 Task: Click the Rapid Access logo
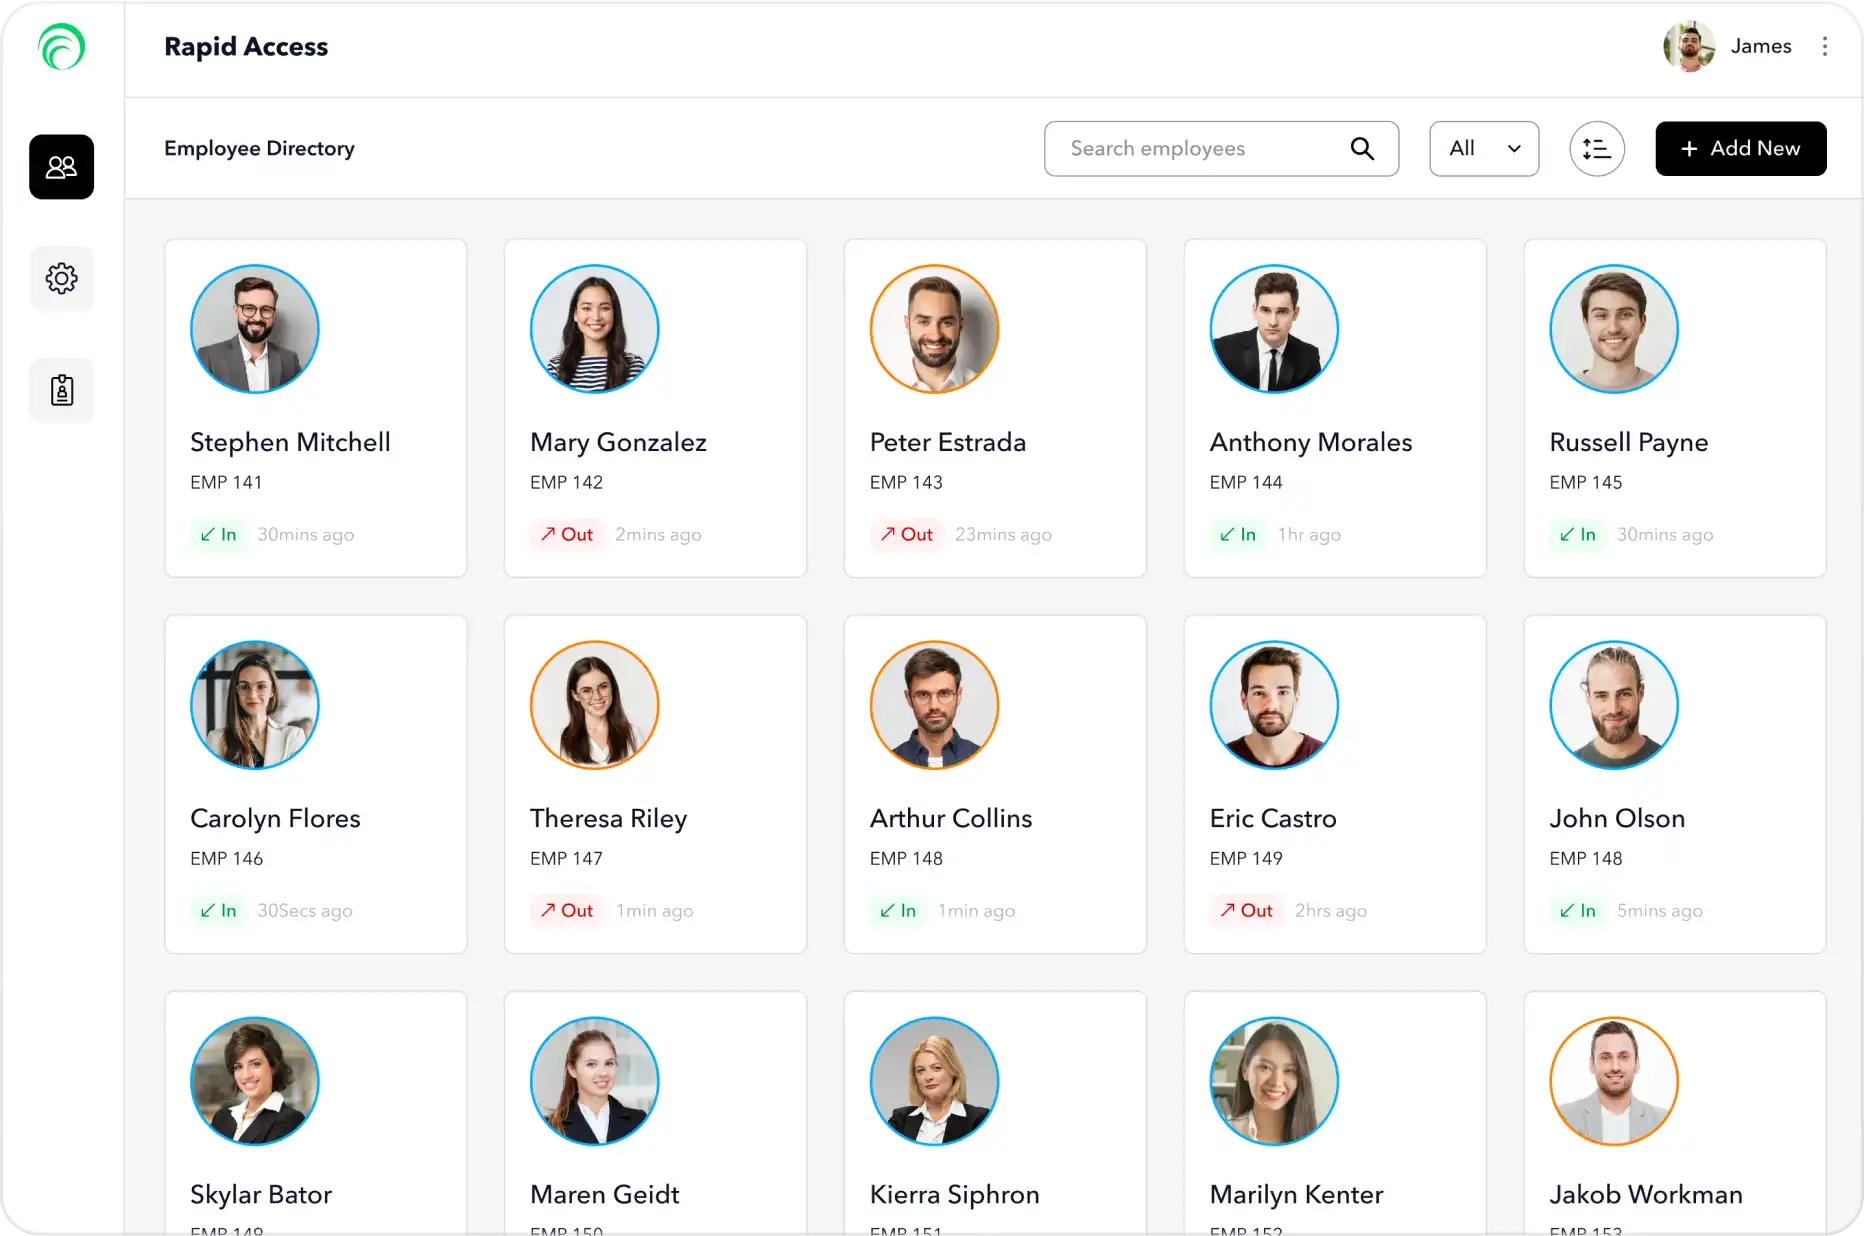[61, 46]
